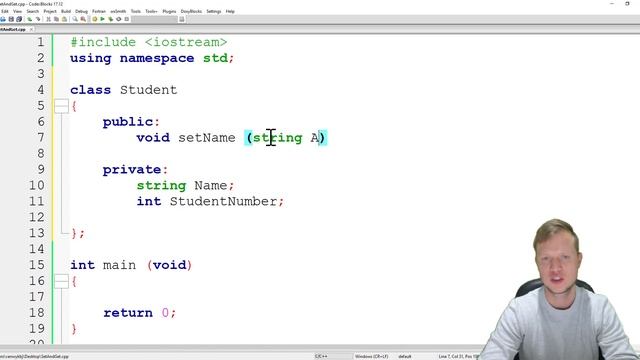Click the Paste clipboard toolbar icon
This screenshot has height=360, width=640.
pyautogui.click(x=64, y=19)
